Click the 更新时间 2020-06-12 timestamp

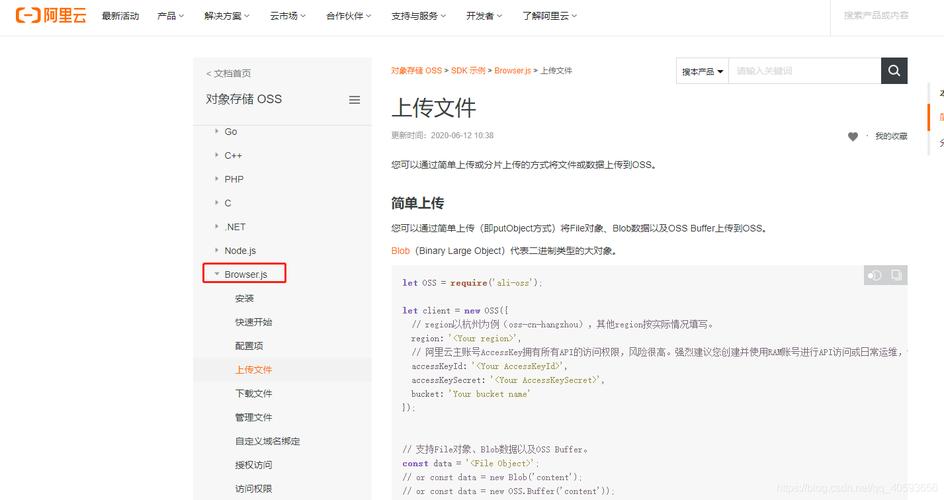[442, 135]
